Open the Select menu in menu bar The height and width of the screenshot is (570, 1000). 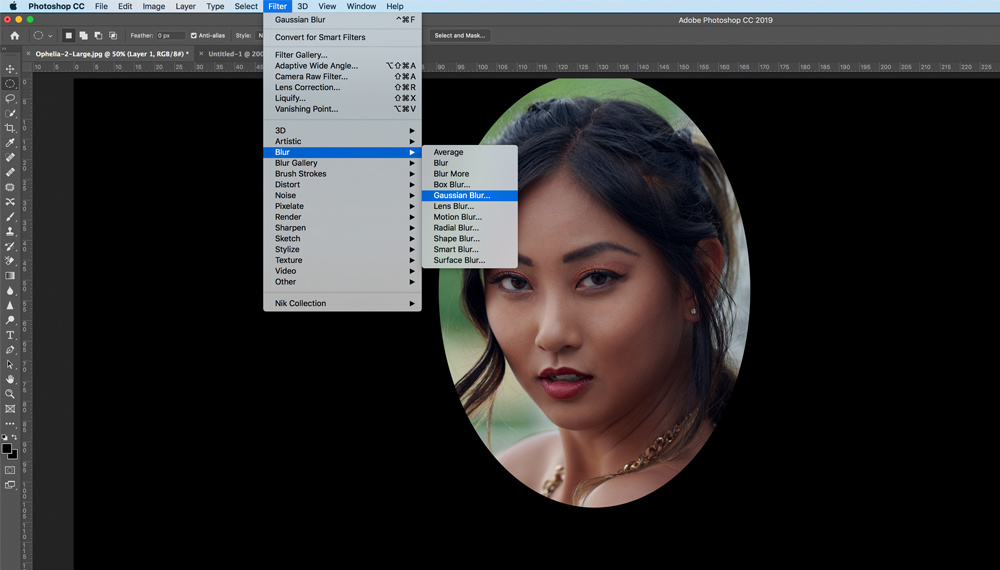(246, 6)
